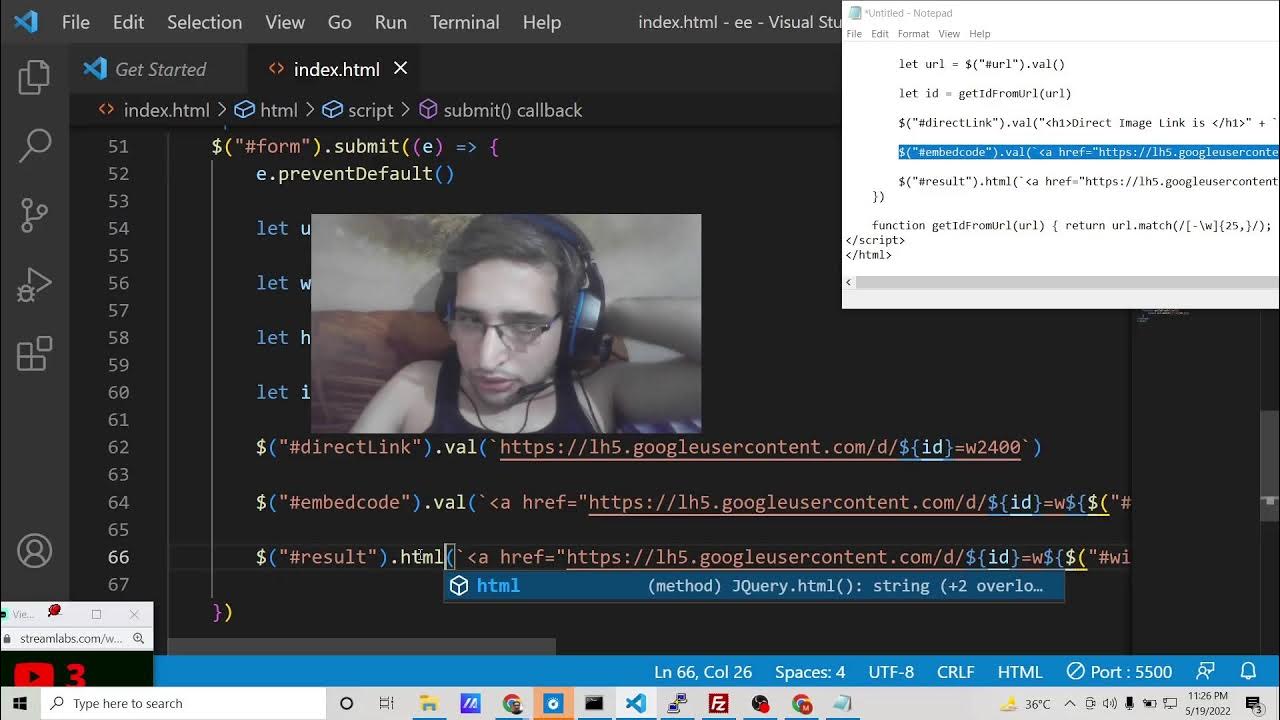Image resolution: width=1280 pixels, height=720 pixels.
Task: Close the index.html editor tab
Action: click(x=400, y=68)
